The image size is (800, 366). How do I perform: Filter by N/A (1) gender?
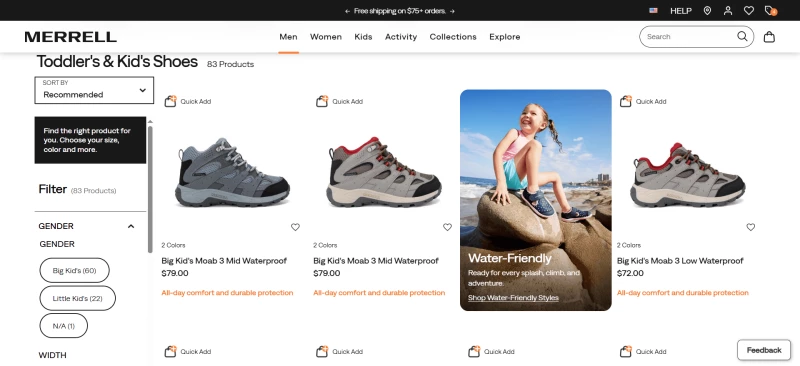coord(64,326)
